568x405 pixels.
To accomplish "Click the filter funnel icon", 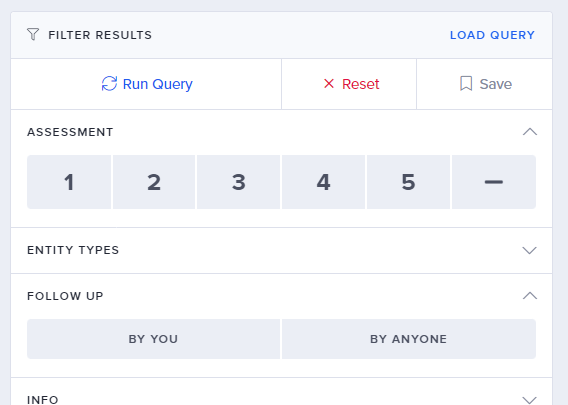I will pos(33,34).
